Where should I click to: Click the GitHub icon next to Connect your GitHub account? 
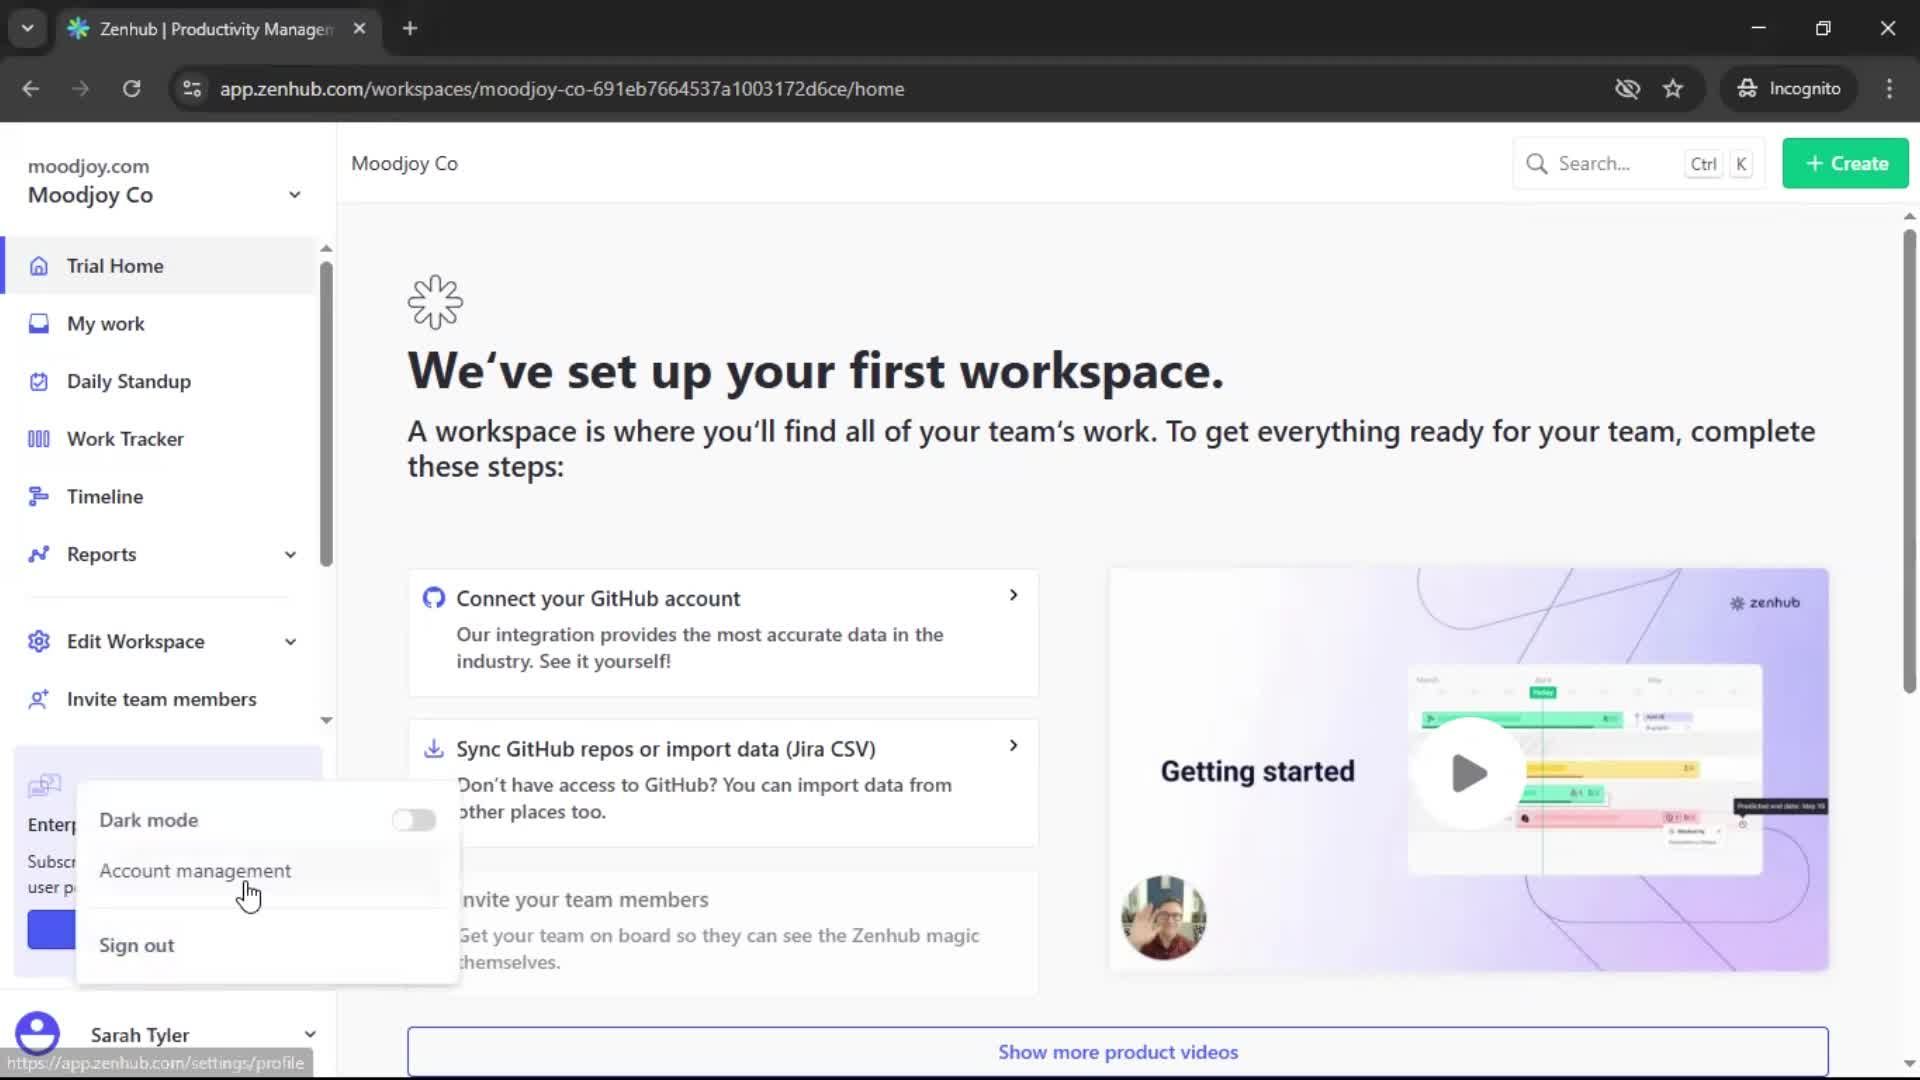click(434, 597)
